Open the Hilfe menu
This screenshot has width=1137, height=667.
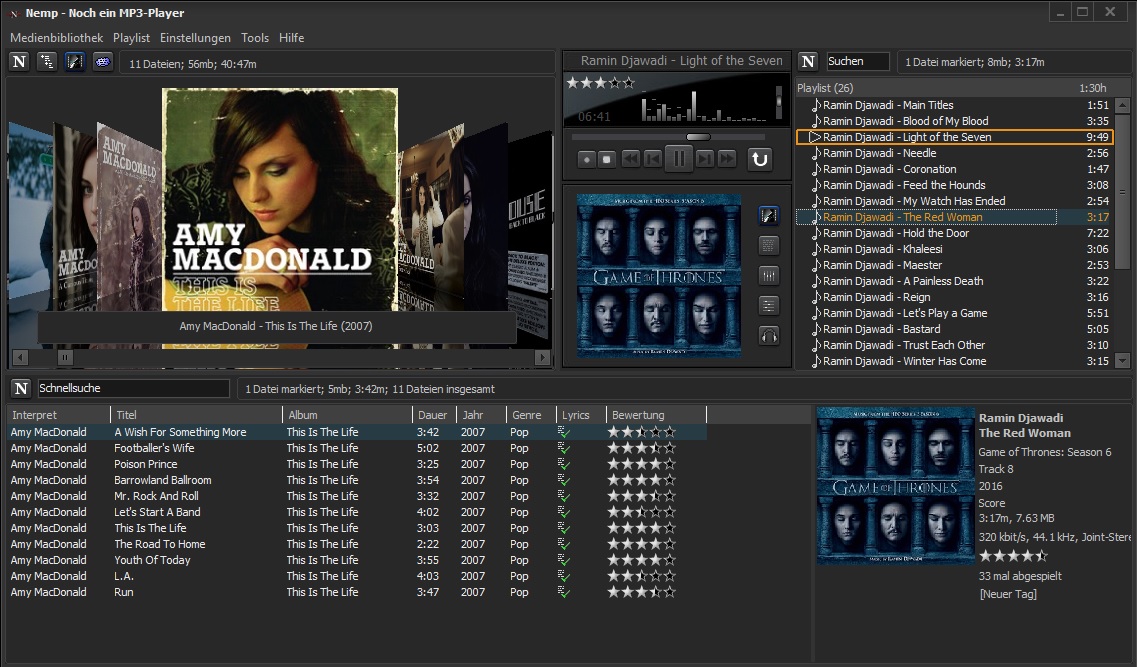[292, 38]
